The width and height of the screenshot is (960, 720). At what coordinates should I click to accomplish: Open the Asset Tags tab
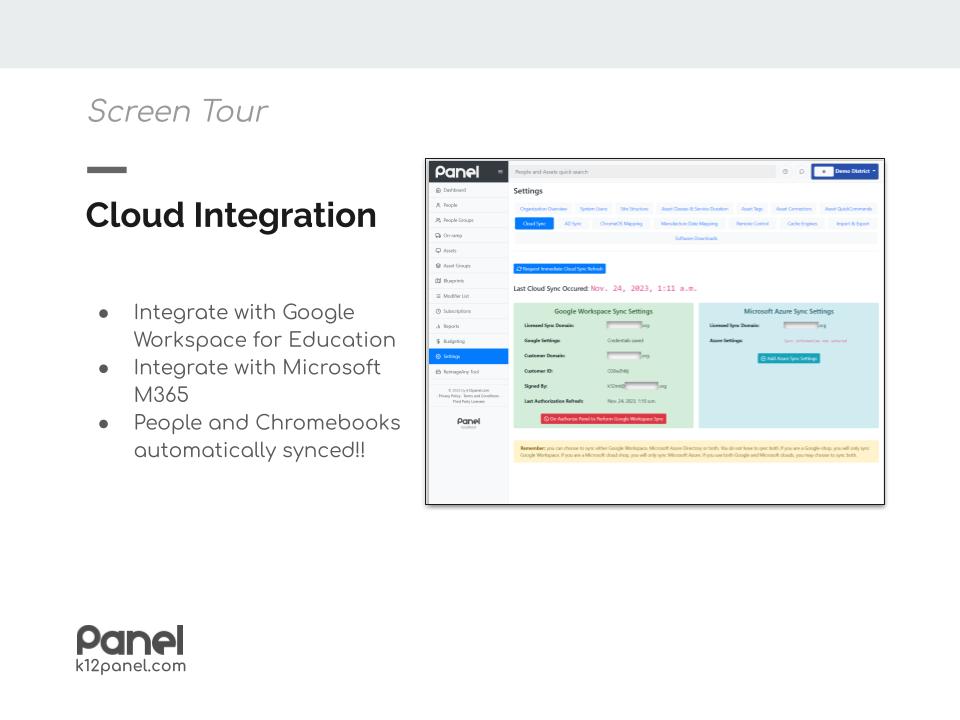coord(752,209)
